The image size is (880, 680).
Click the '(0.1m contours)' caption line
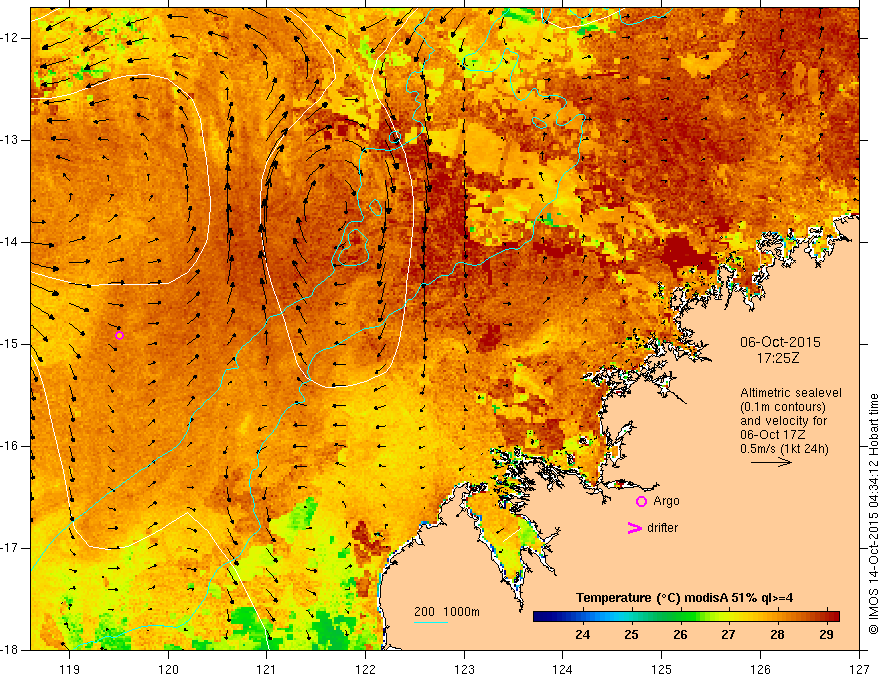pyautogui.click(x=783, y=407)
